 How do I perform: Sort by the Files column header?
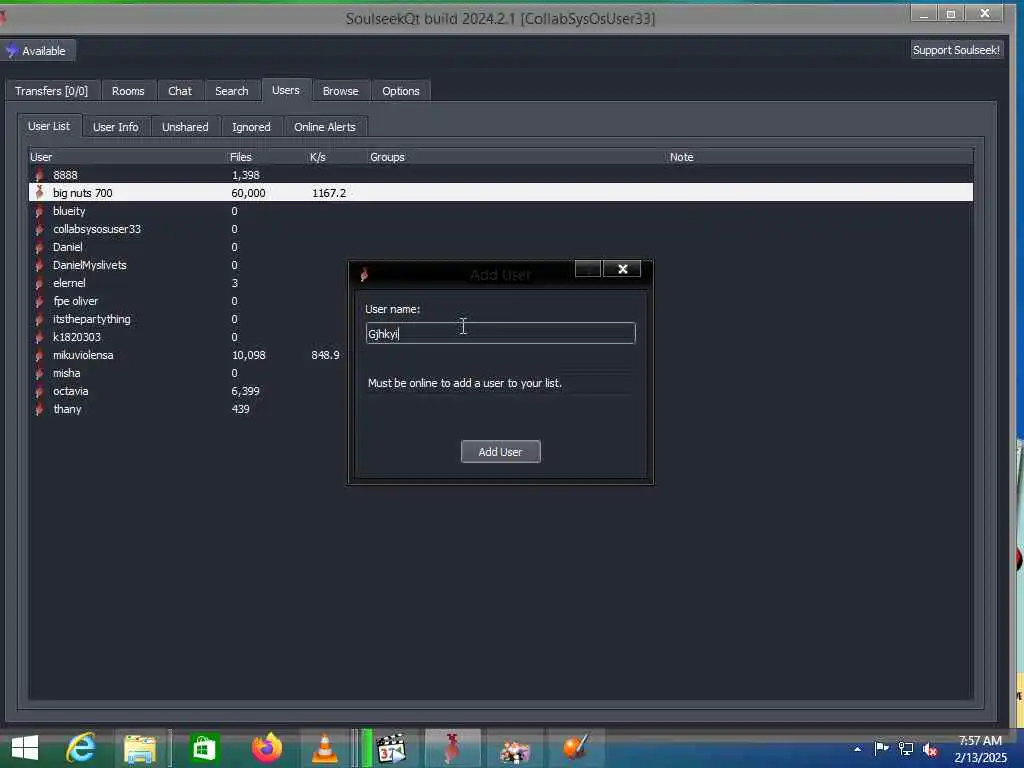click(240, 157)
